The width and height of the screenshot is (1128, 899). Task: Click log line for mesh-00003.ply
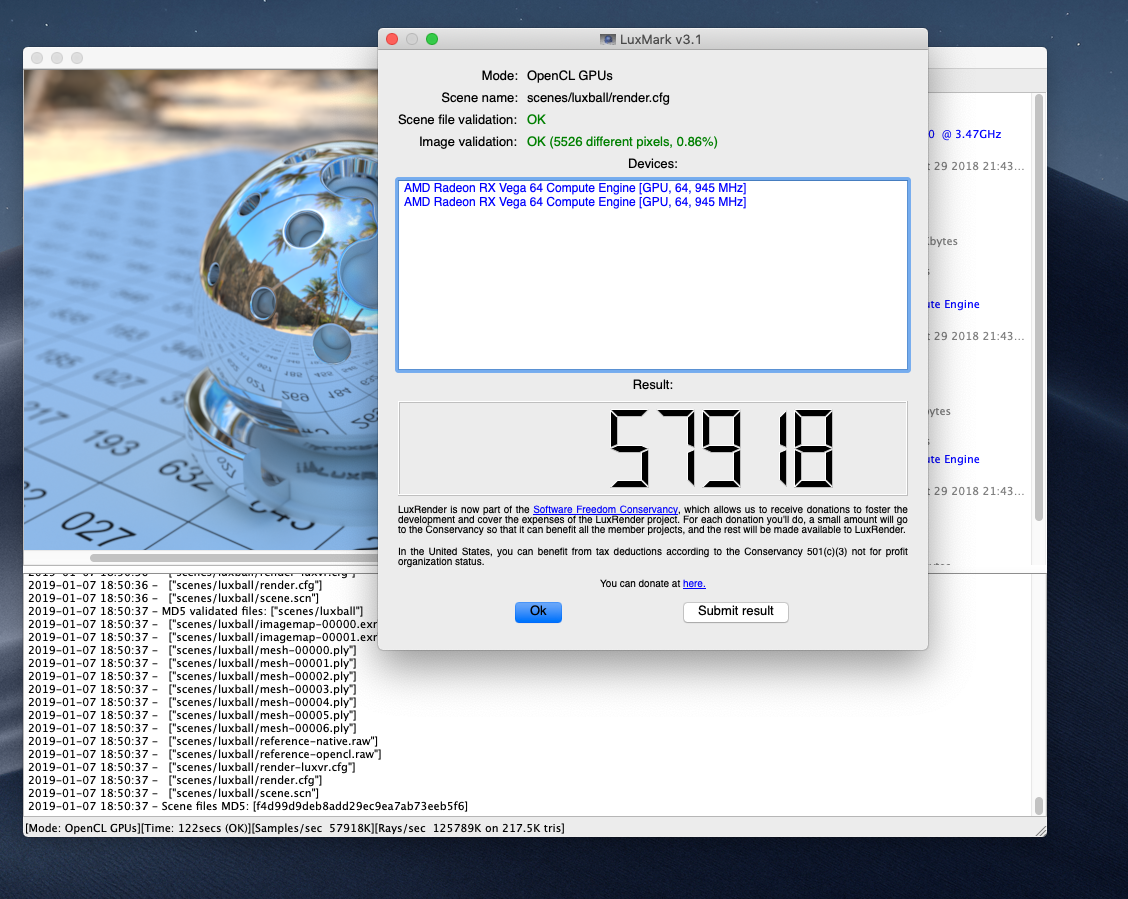192,689
